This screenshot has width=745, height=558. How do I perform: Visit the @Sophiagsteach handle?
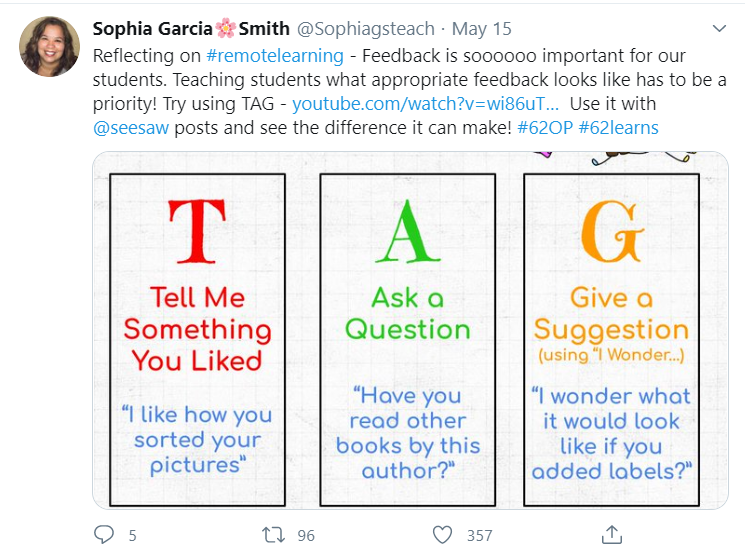click(365, 29)
